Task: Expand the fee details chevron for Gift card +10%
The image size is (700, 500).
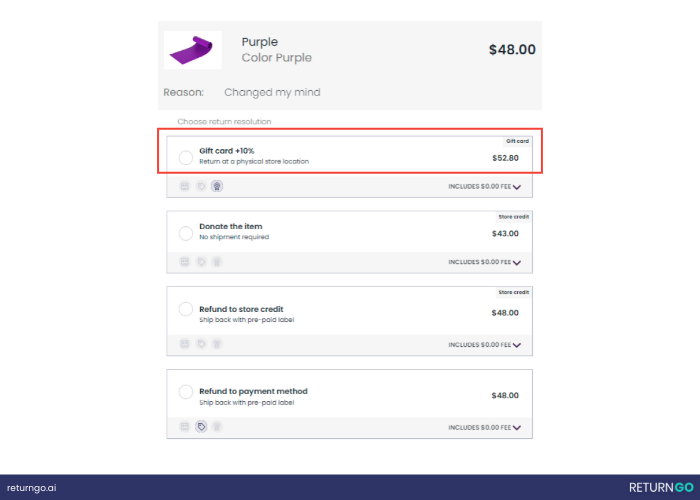Action: pos(516,187)
